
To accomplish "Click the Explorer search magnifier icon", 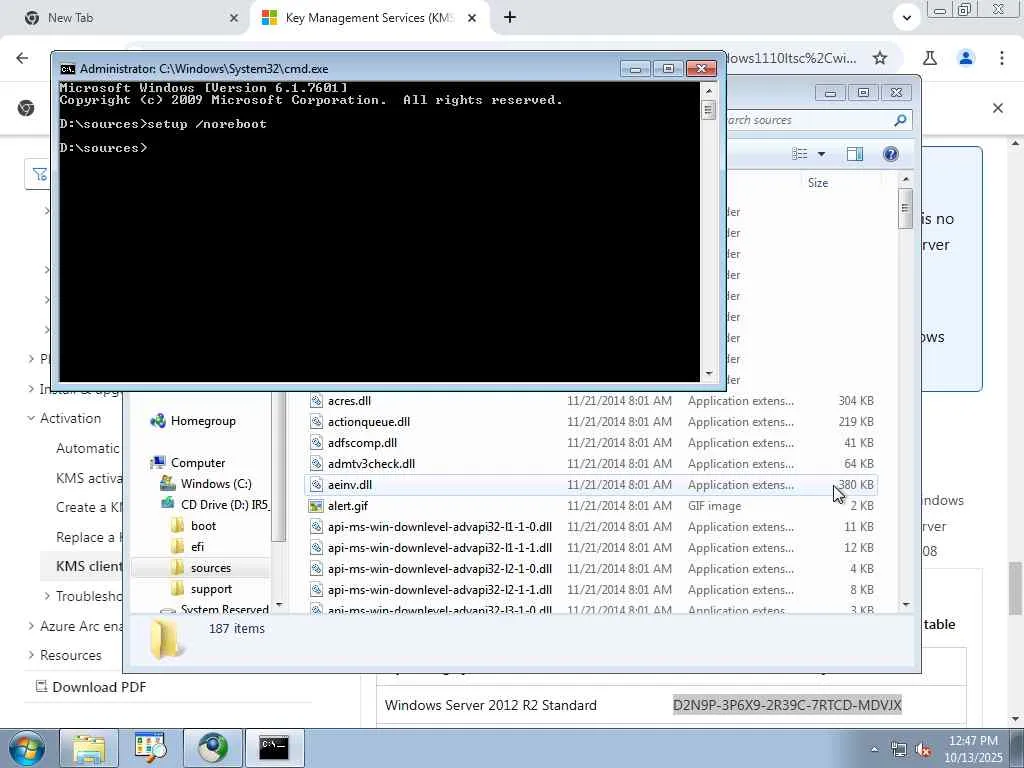I will (900, 120).
